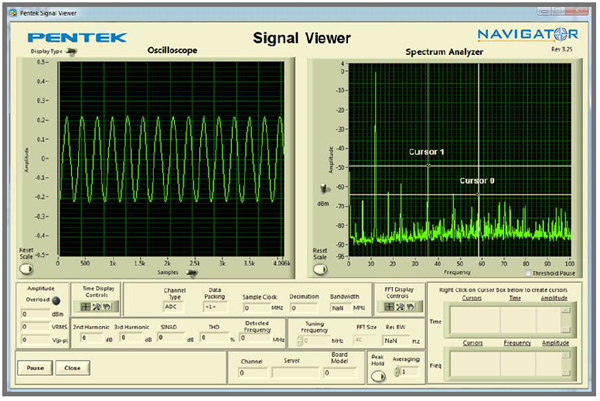The width and height of the screenshot is (600, 401).
Task: Select the pan hand tool in FFT Display Controls
Action: [x=410, y=307]
